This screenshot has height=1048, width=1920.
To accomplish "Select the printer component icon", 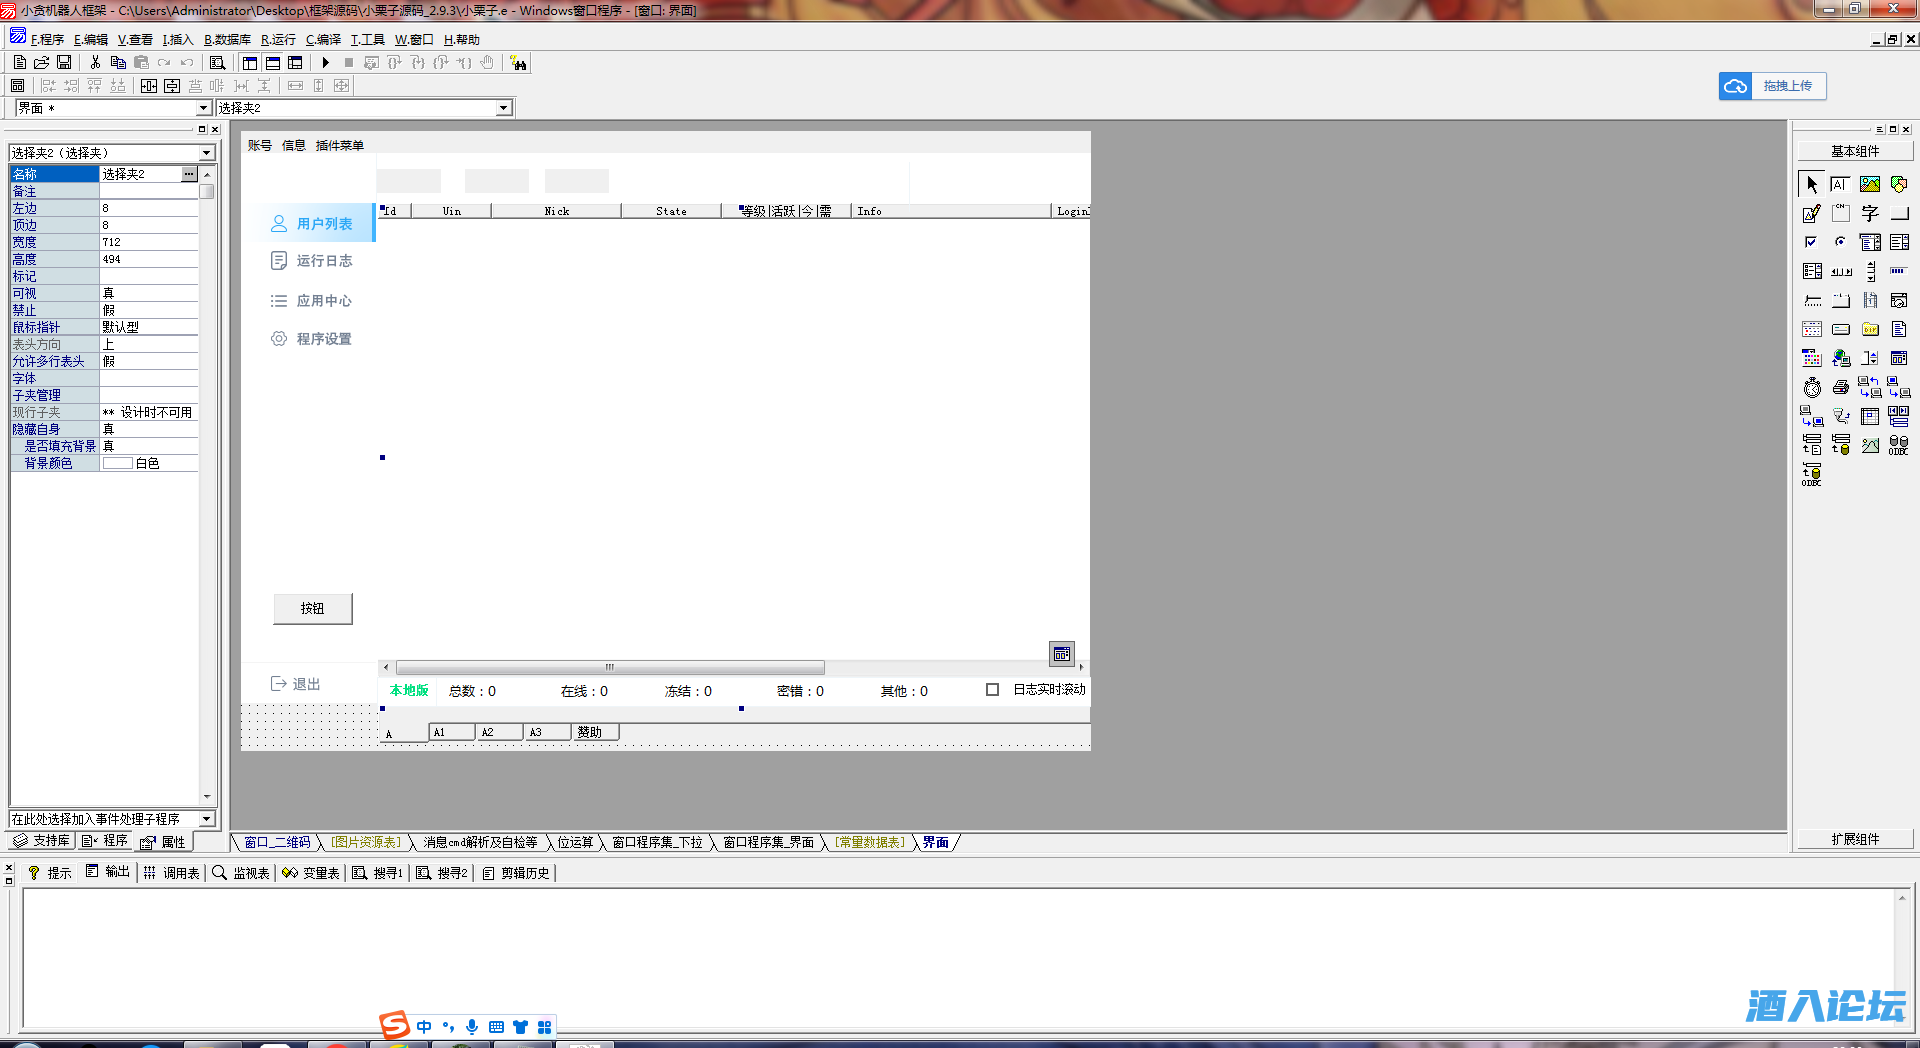I will pyautogui.click(x=1840, y=388).
